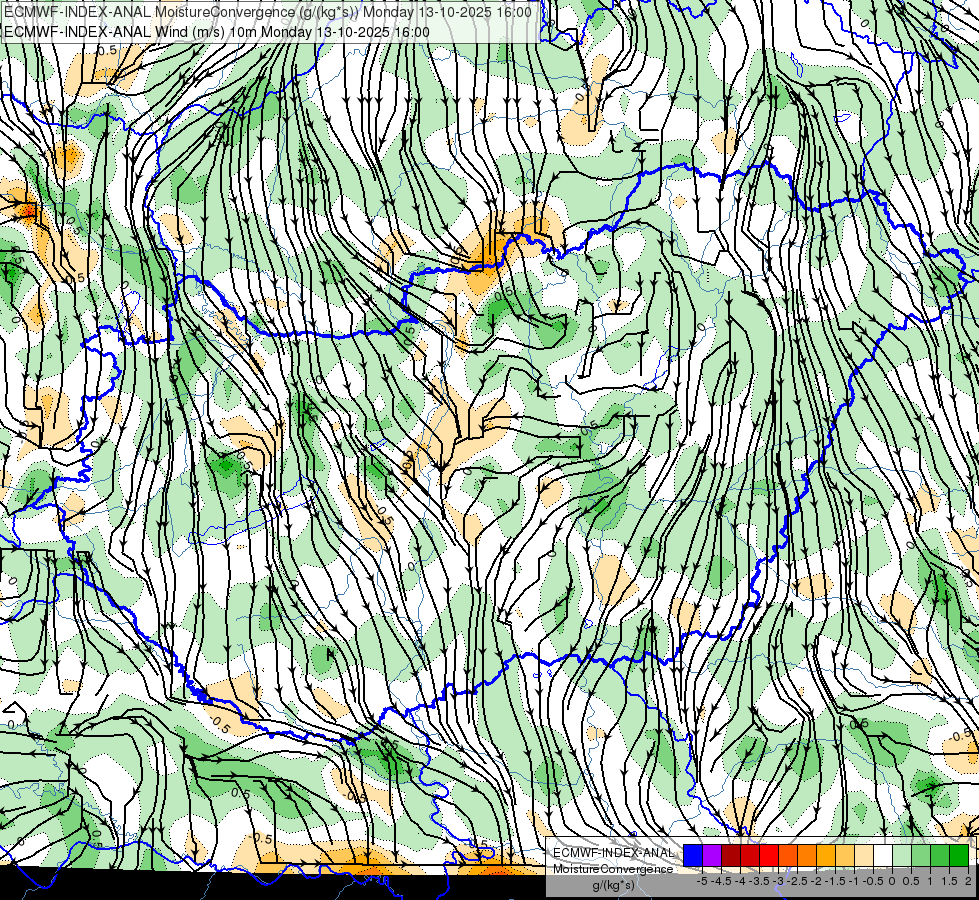Click the g/(kg*s) unit label in legend

614,885
